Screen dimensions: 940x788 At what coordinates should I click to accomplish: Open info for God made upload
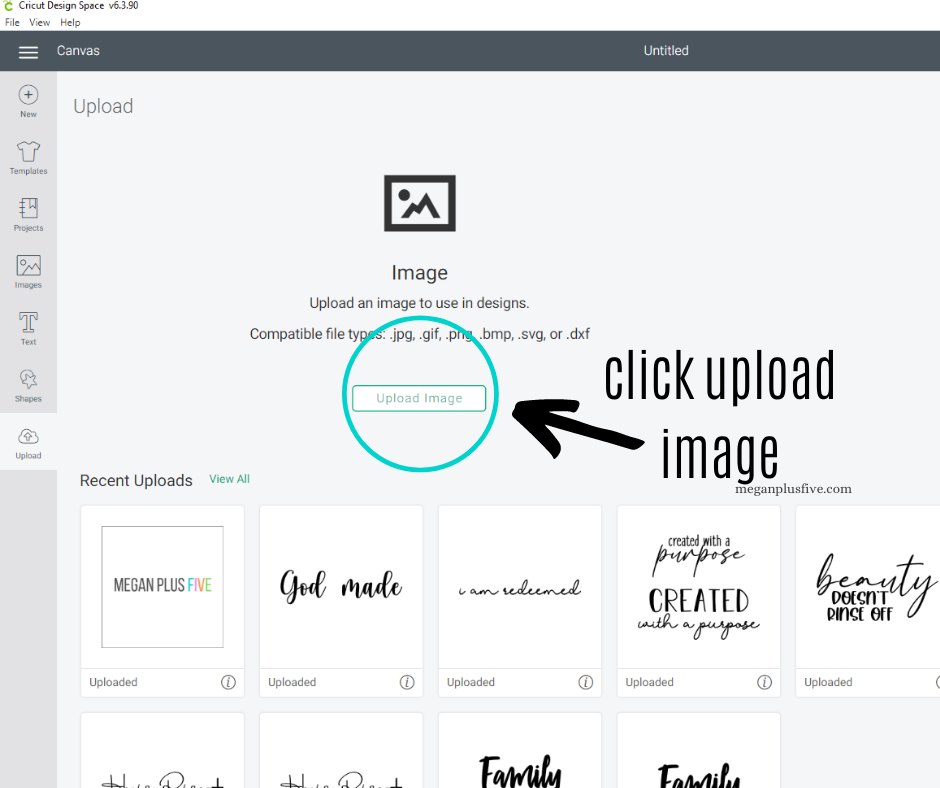(407, 682)
